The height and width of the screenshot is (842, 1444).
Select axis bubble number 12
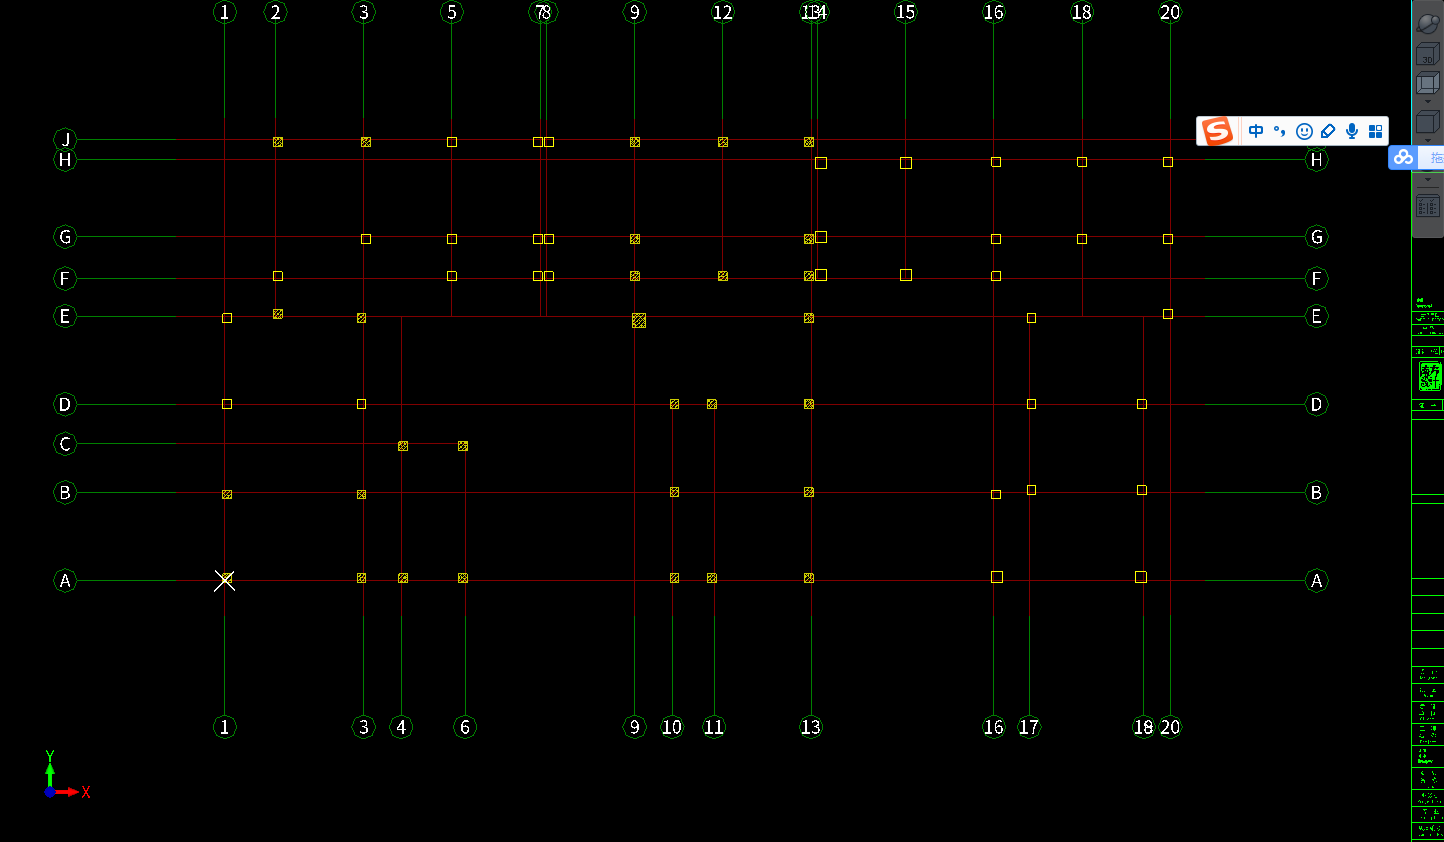pos(722,12)
